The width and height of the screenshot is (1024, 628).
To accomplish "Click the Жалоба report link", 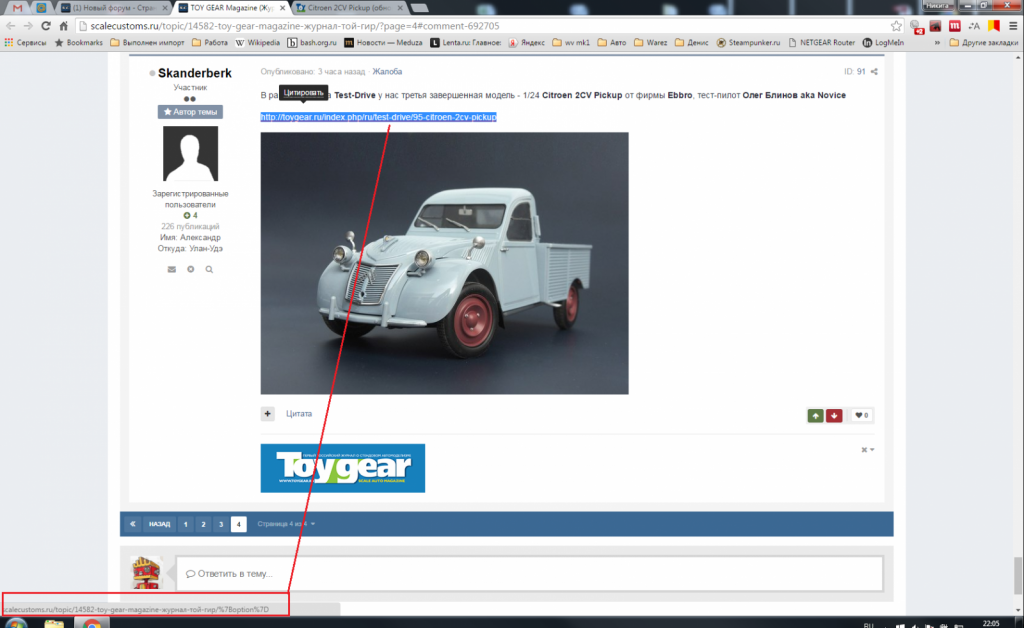I will 389,72.
